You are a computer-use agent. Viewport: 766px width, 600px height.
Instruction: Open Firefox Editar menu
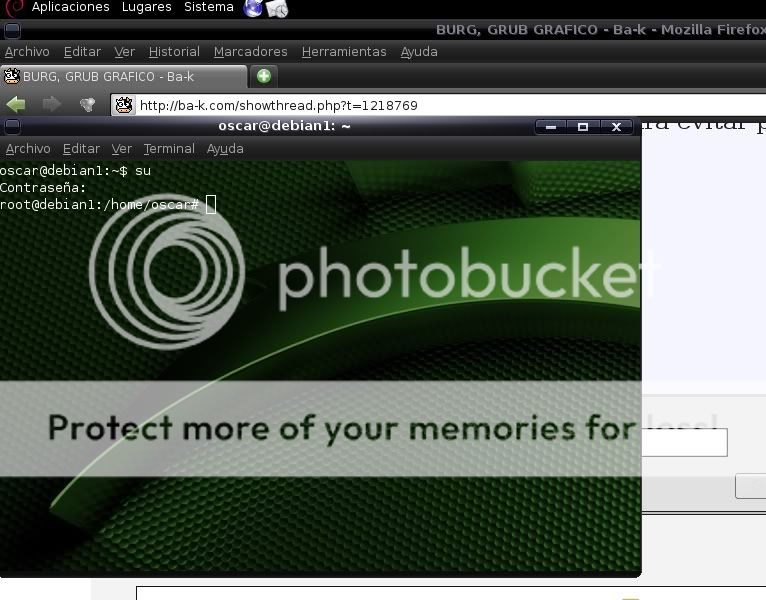point(82,52)
